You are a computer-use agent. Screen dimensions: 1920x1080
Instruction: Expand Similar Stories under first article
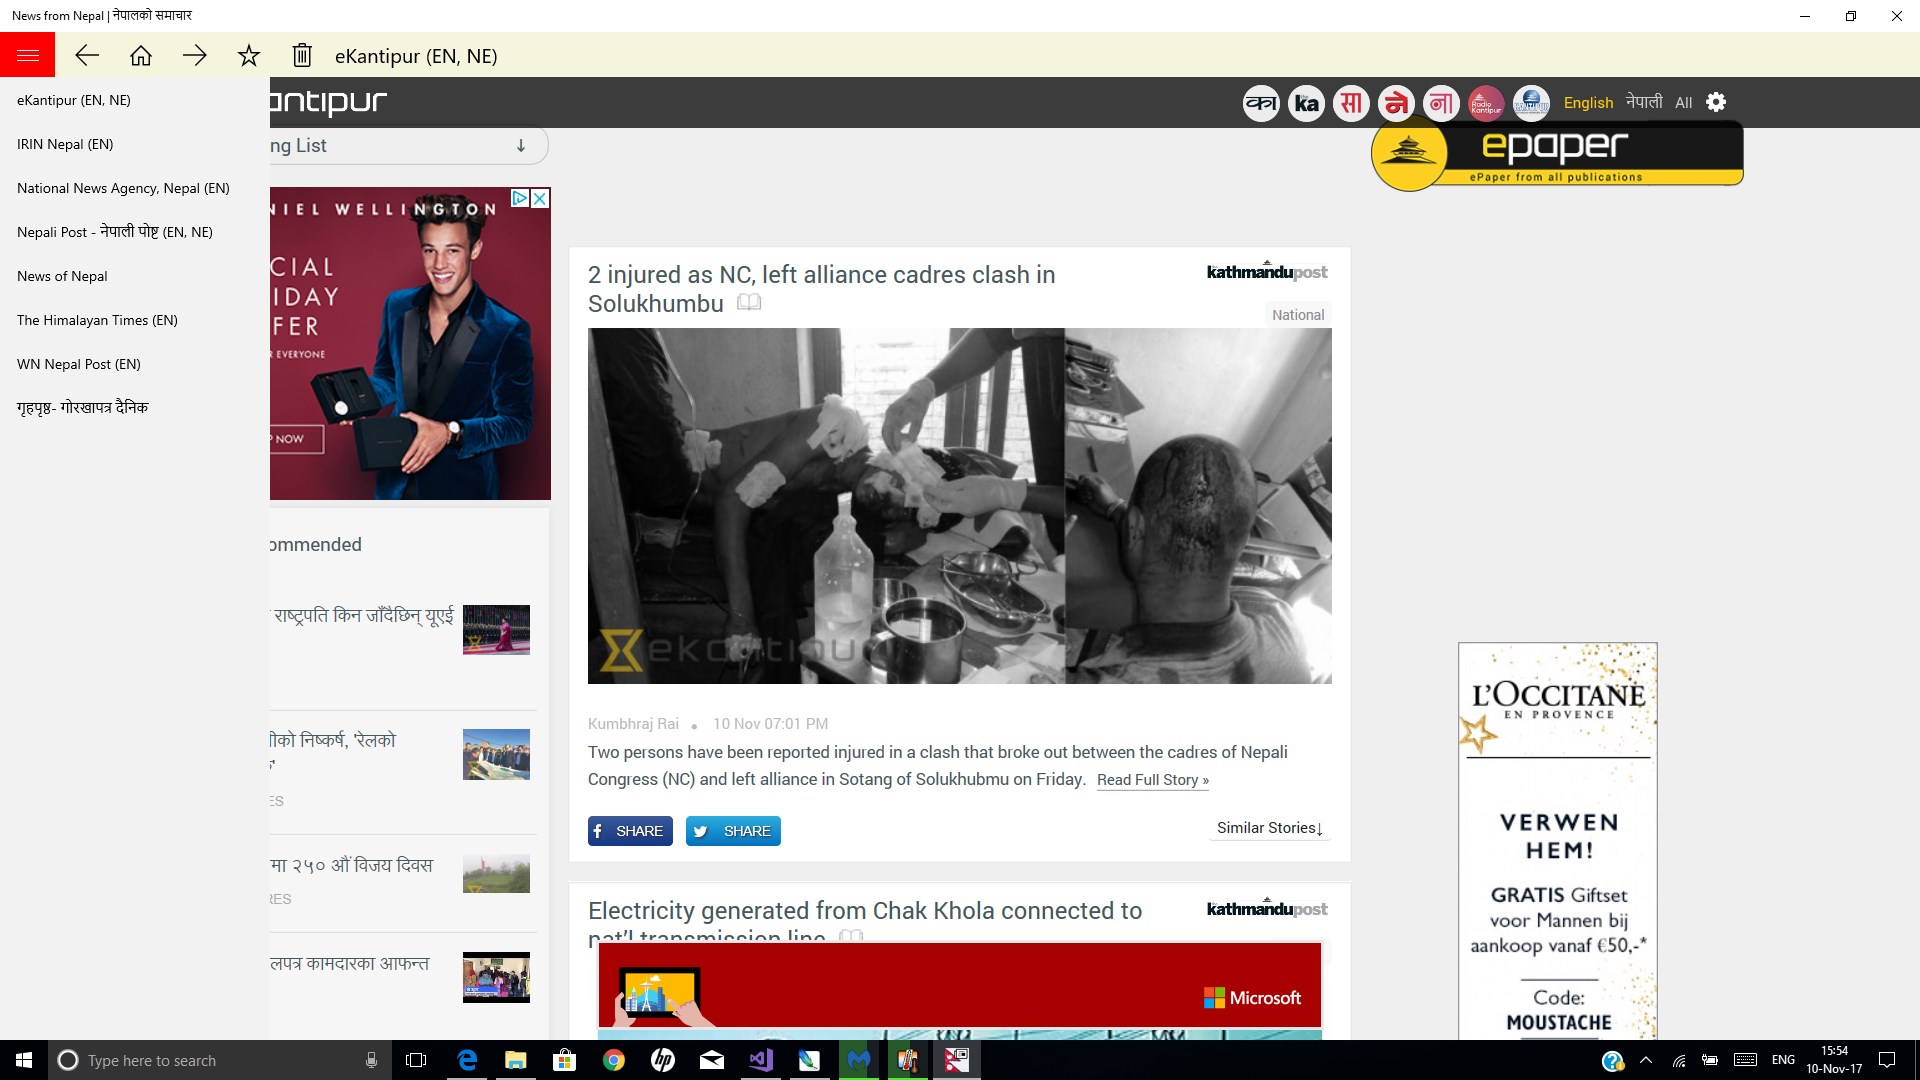click(x=1269, y=828)
